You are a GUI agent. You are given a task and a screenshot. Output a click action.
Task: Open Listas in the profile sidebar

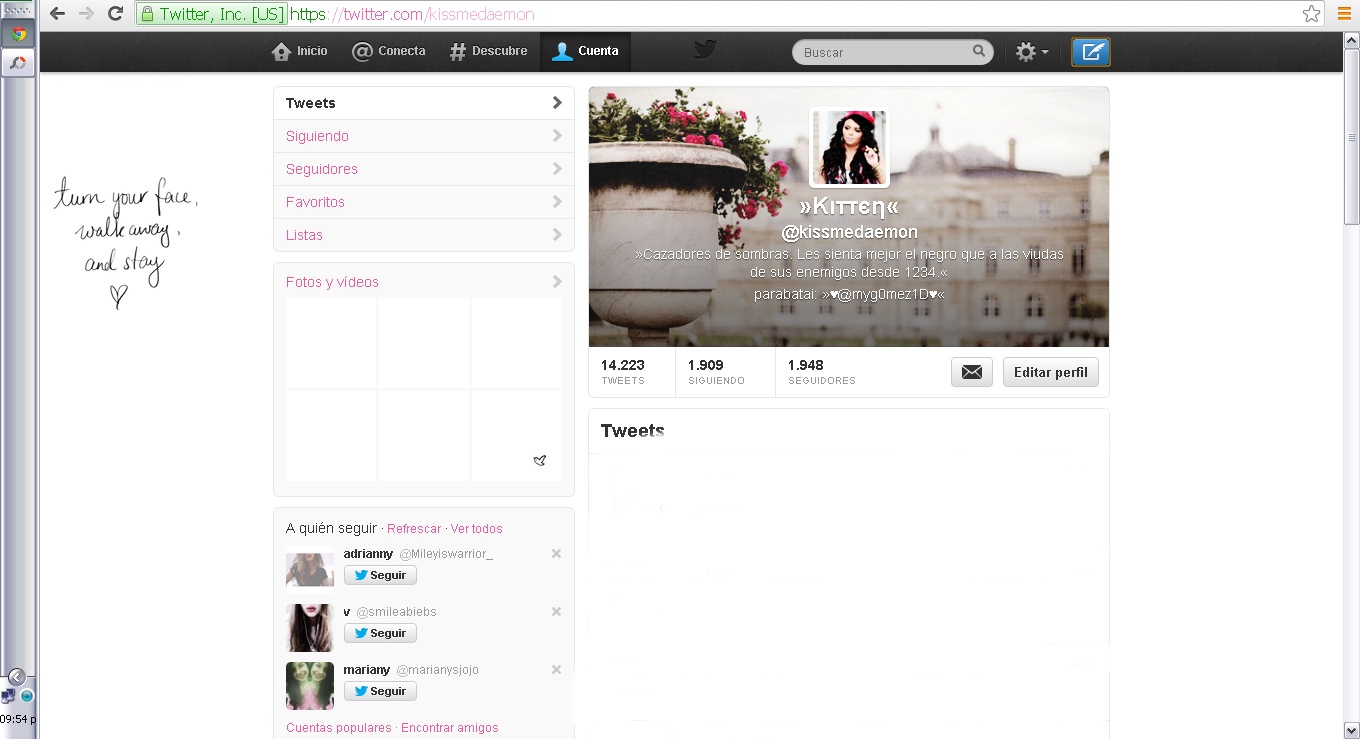pos(424,235)
